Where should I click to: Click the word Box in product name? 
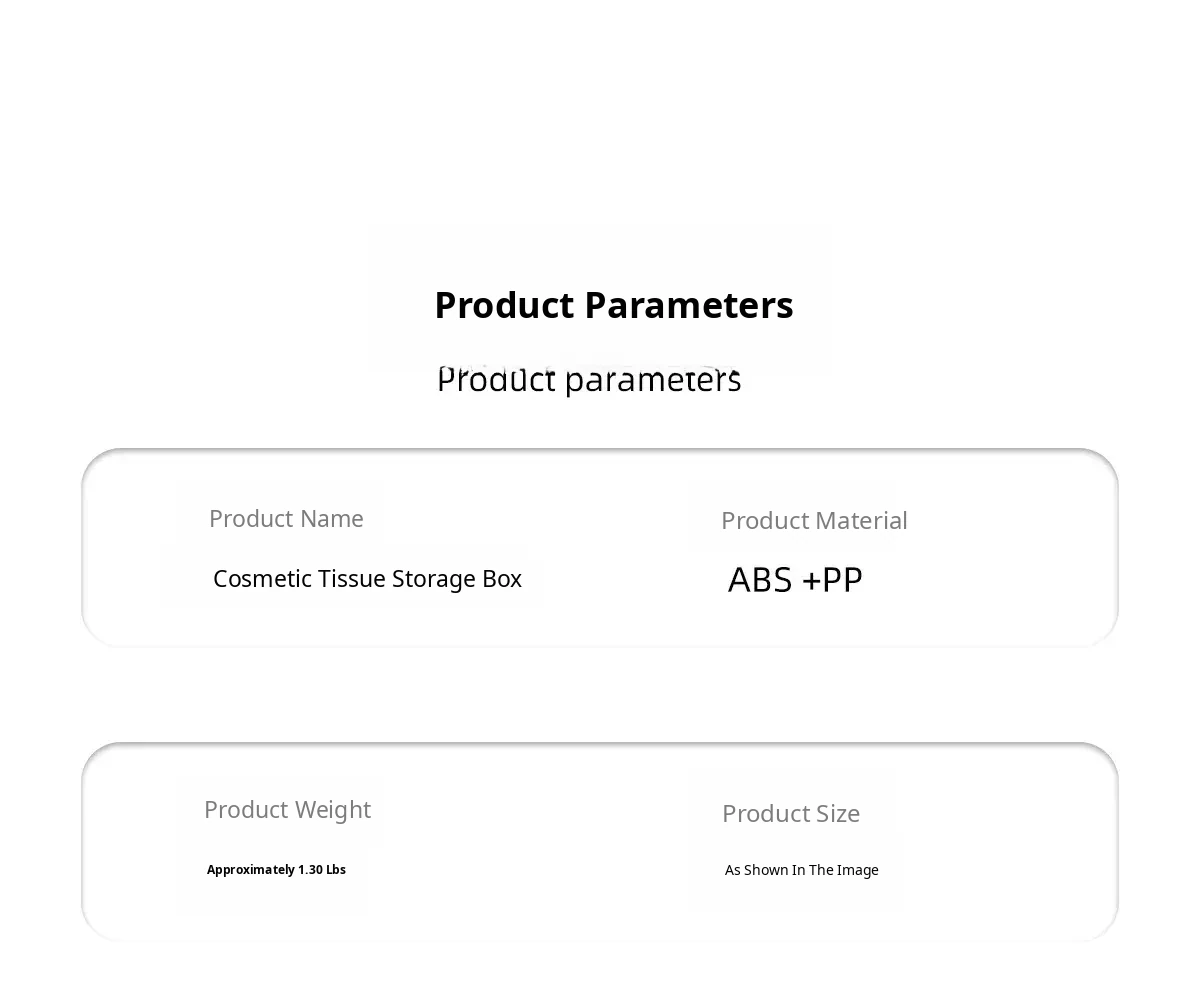tap(503, 579)
